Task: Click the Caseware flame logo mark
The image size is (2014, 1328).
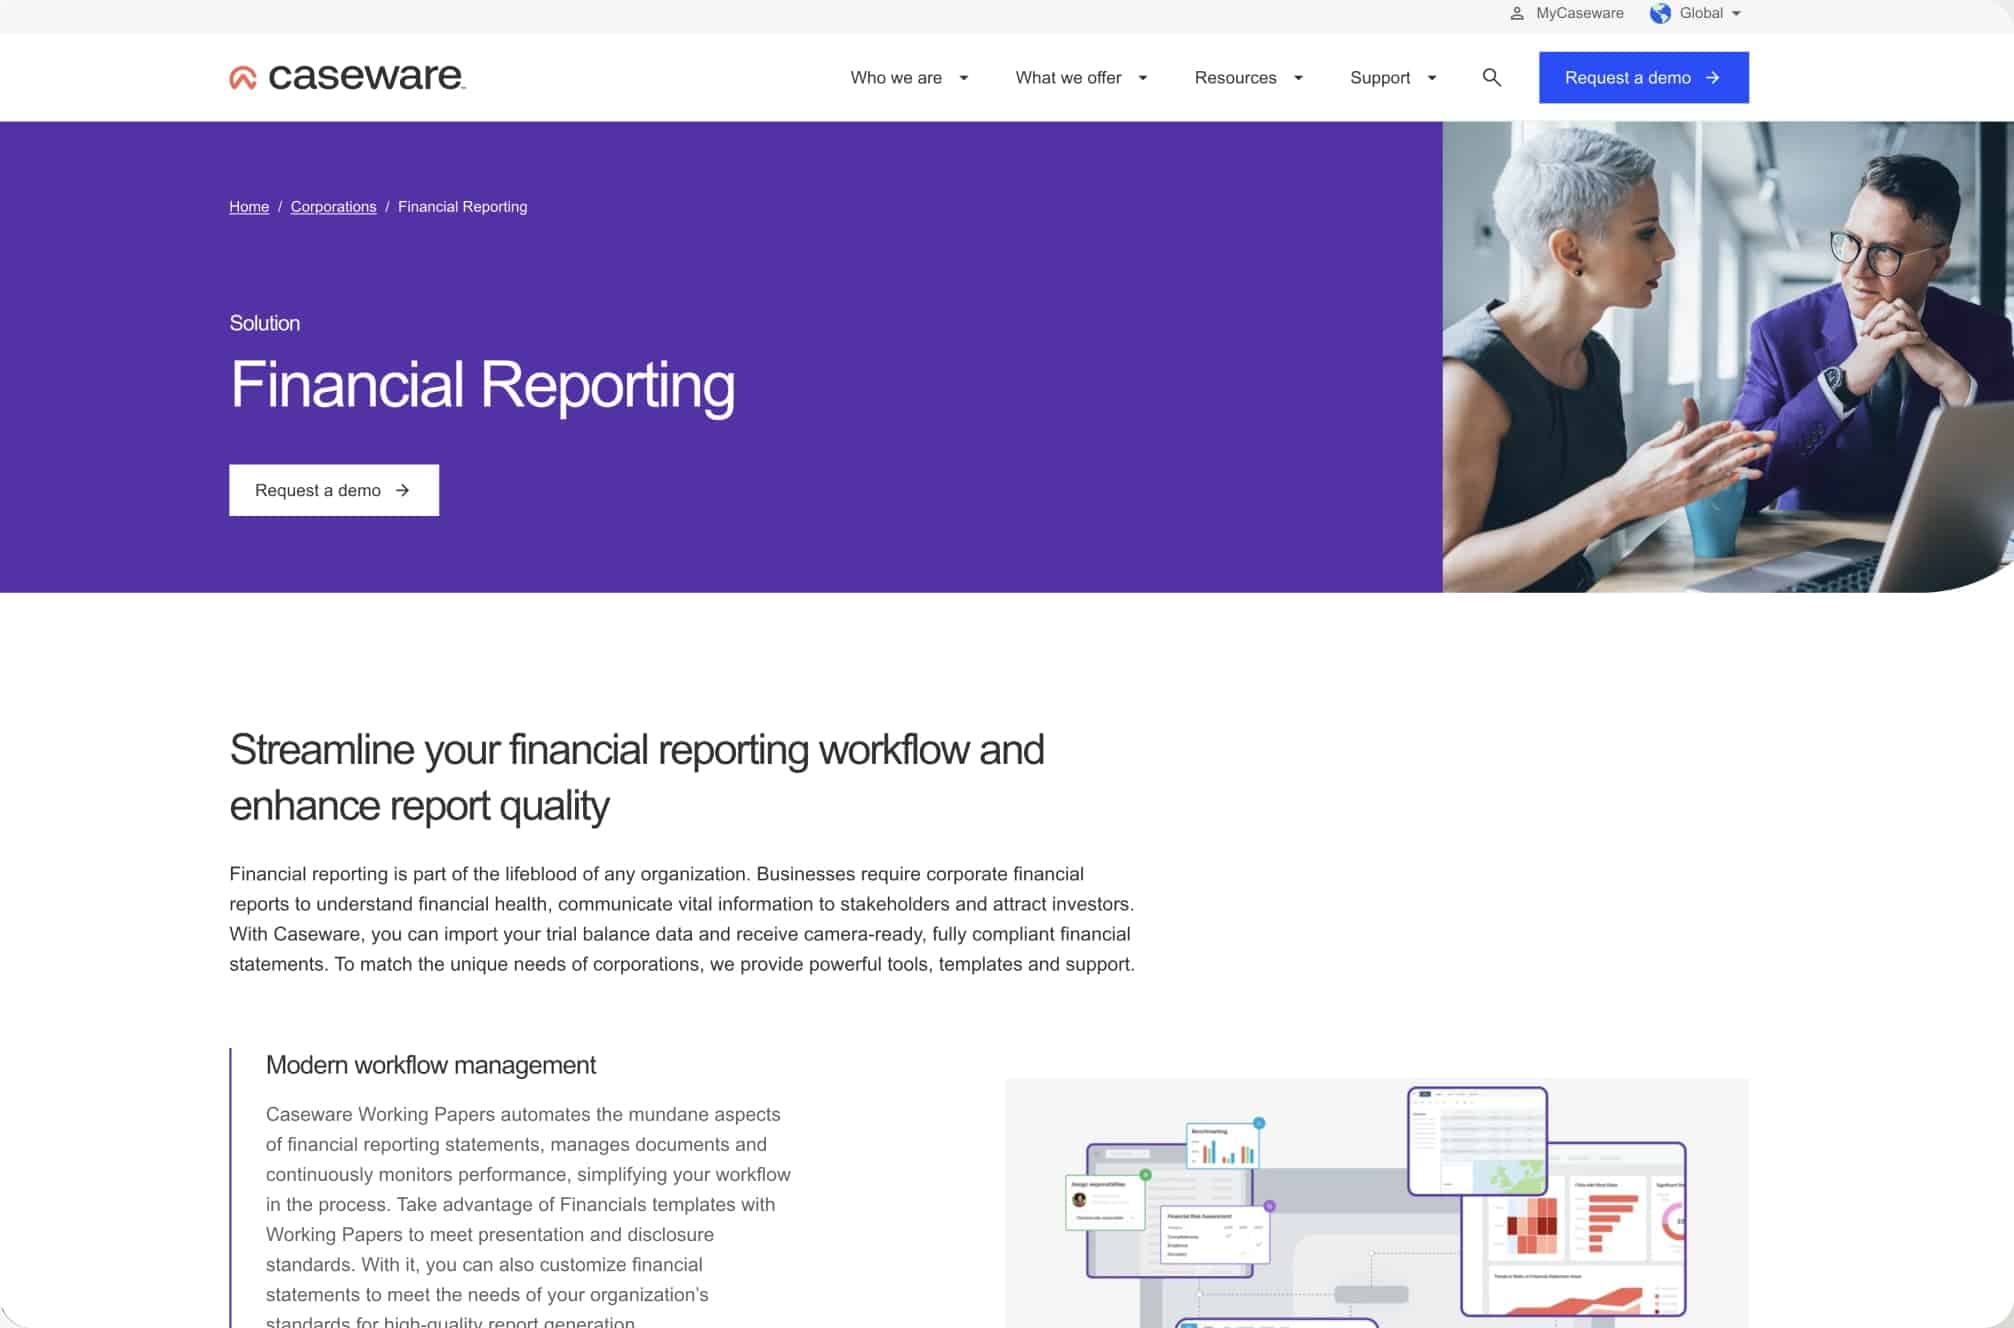Action: coord(240,76)
